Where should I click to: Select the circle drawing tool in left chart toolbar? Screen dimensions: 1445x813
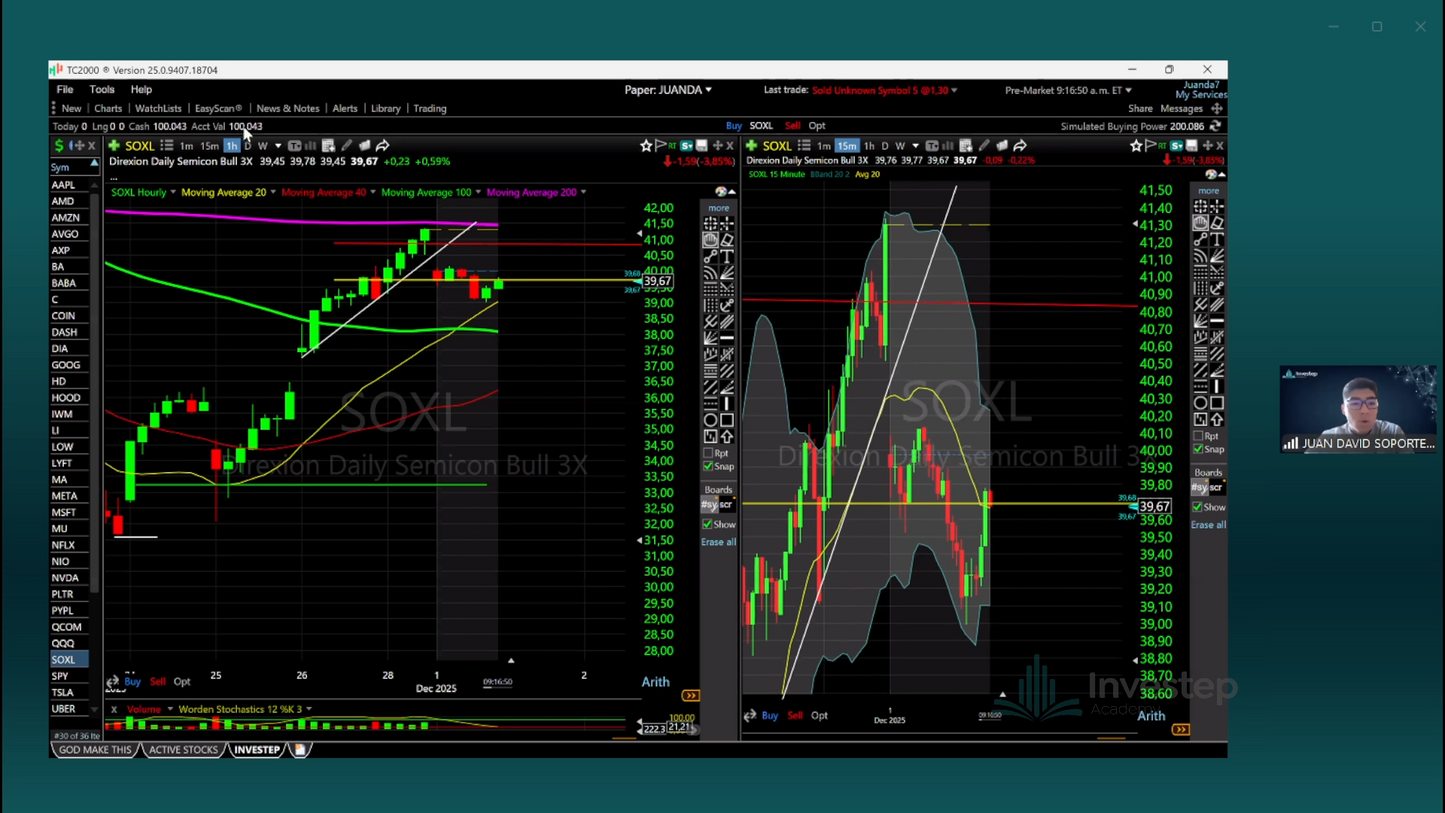710,420
